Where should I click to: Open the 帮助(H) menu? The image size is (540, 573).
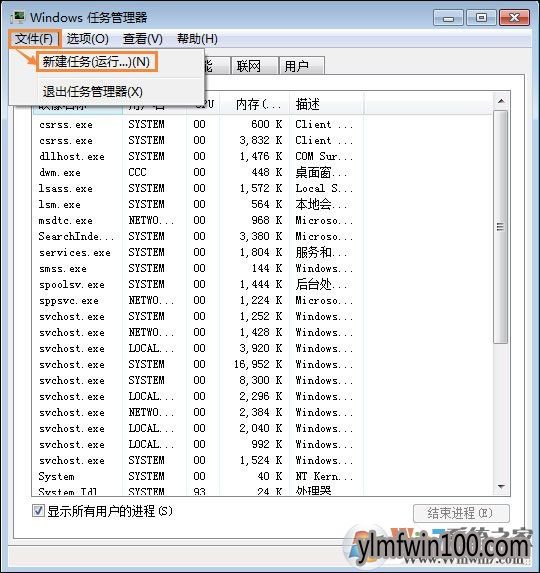pyautogui.click(x=197, y=39)
